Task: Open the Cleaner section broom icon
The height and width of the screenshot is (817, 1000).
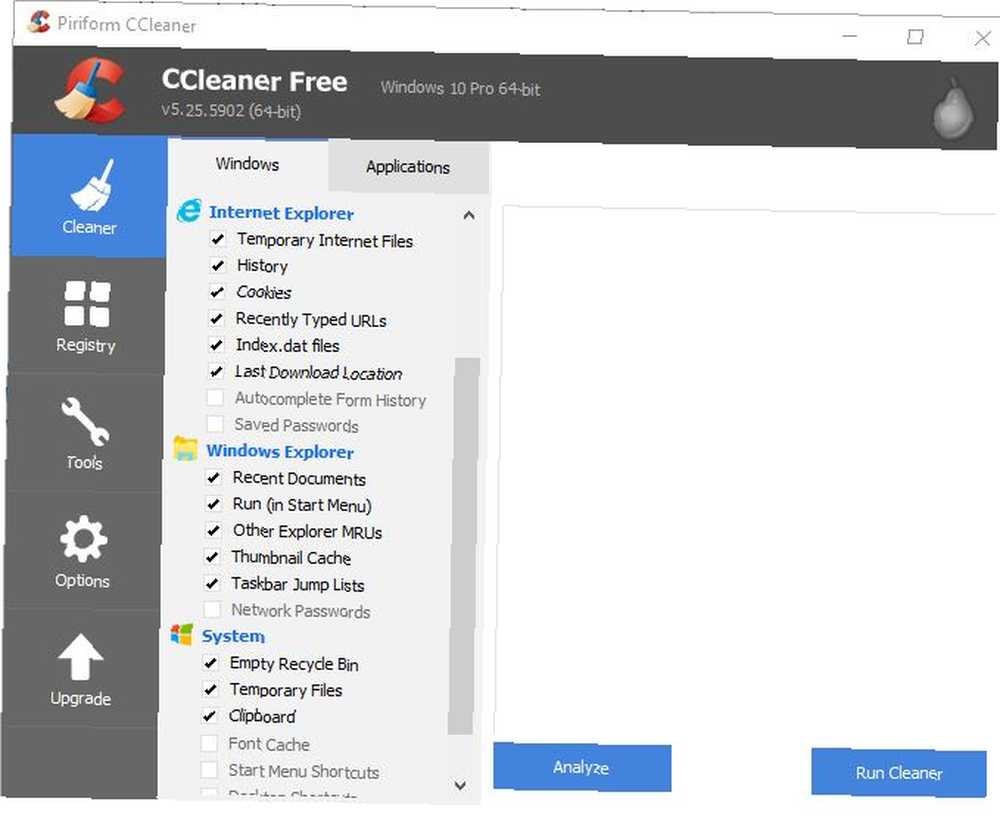Action: 93,186
